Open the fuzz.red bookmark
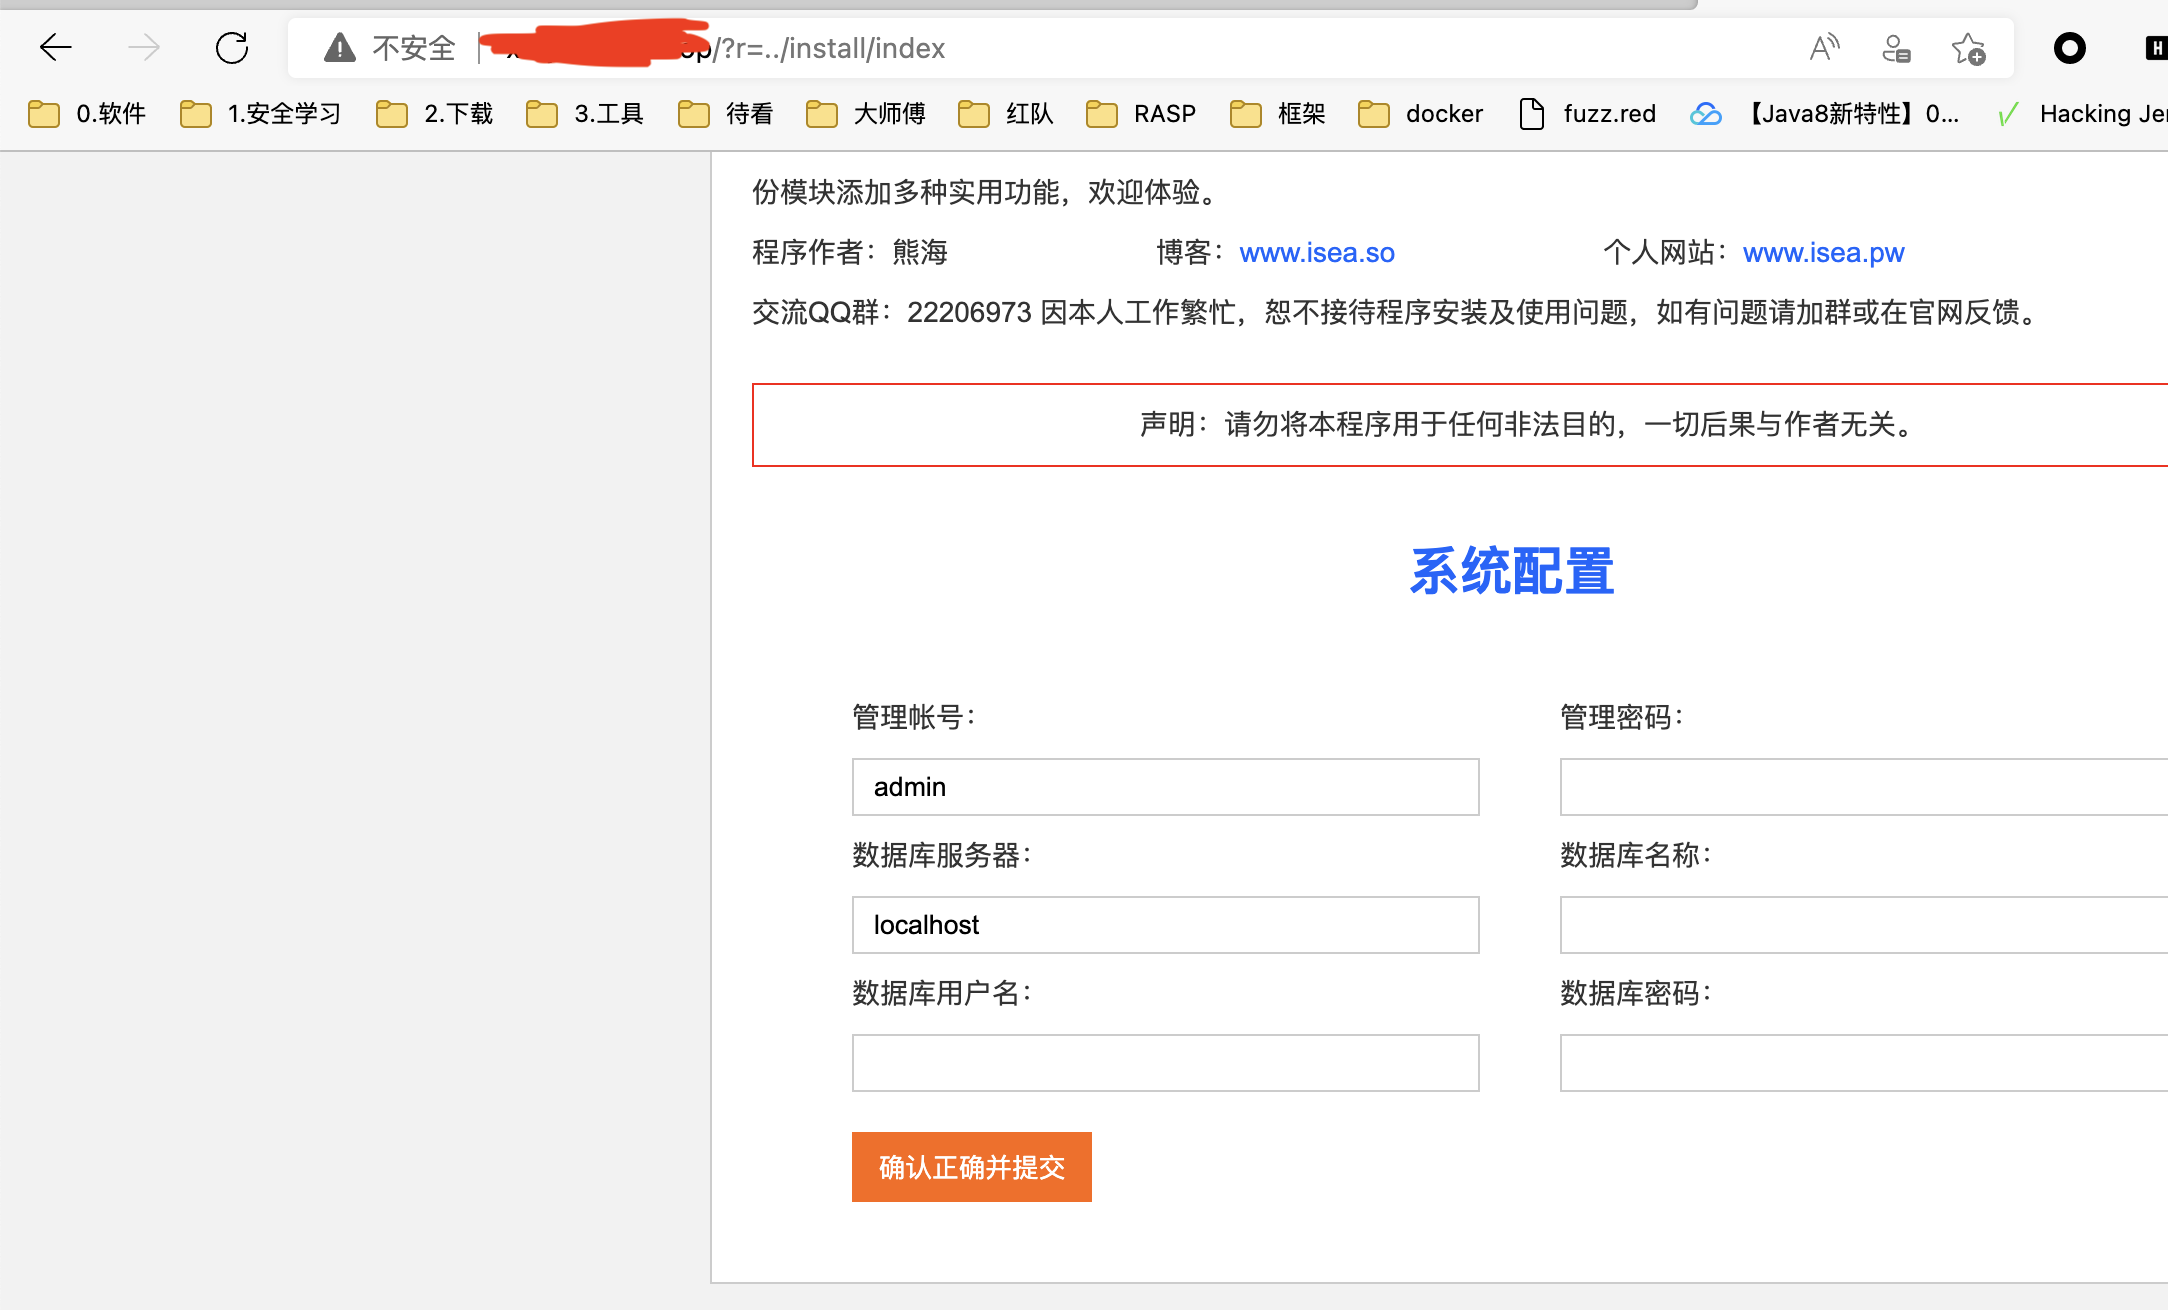The image size is (2168, 1310). pos(1587,114)
